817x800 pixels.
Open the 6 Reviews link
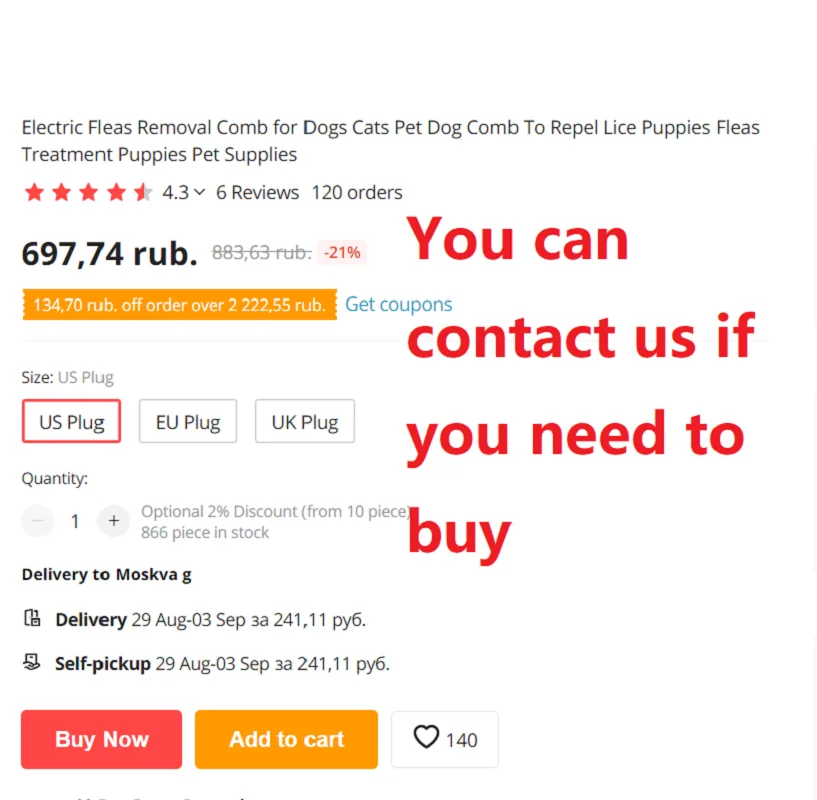pyautogui.click(x=257, y=192)
